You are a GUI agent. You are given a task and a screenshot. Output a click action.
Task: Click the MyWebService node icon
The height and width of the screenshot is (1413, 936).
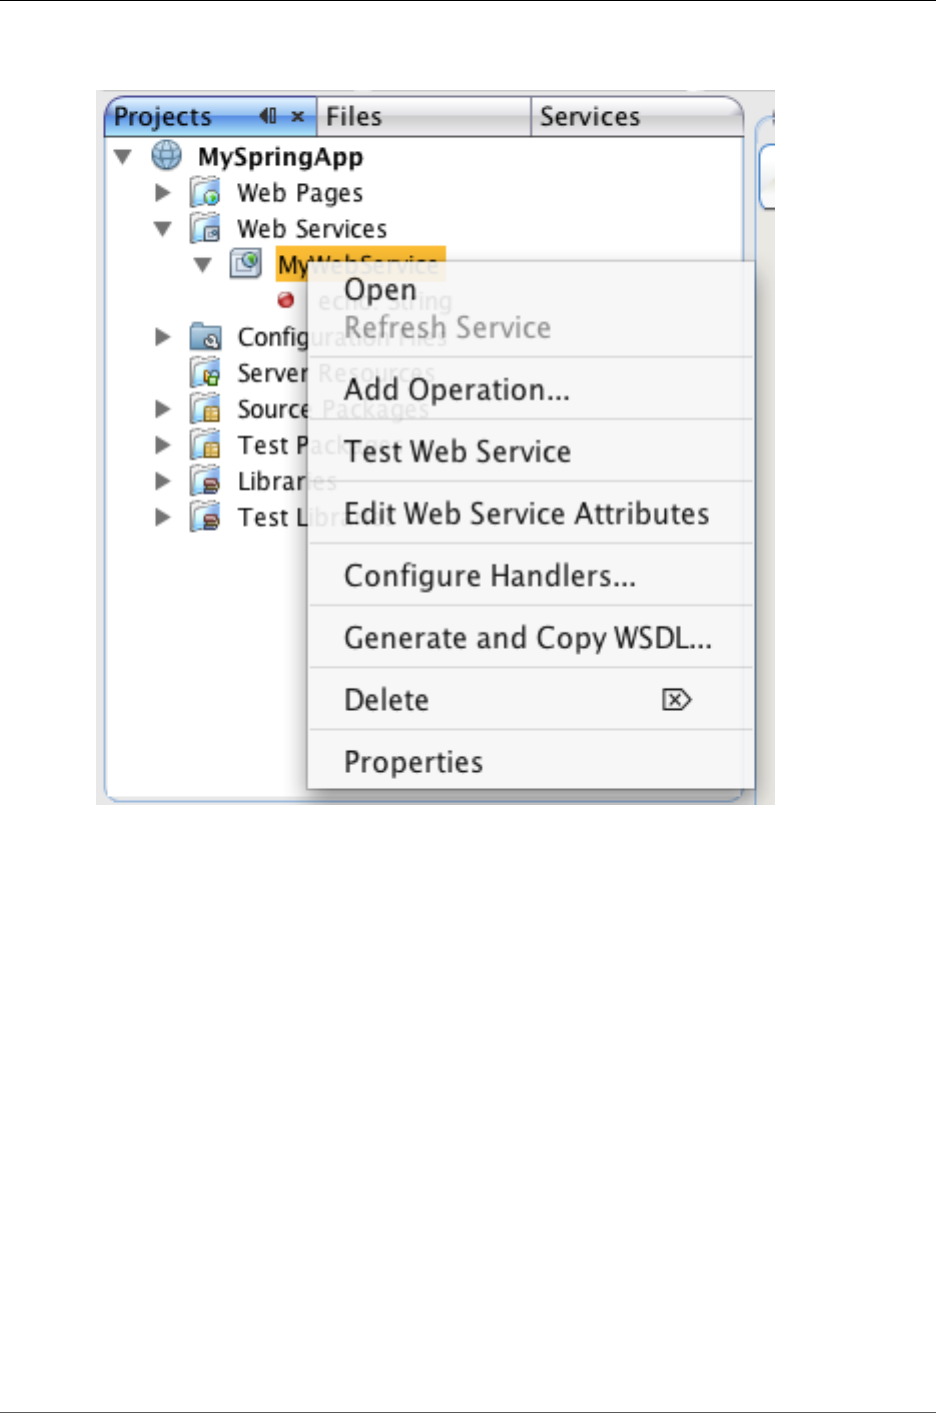[x=246, y=264]
